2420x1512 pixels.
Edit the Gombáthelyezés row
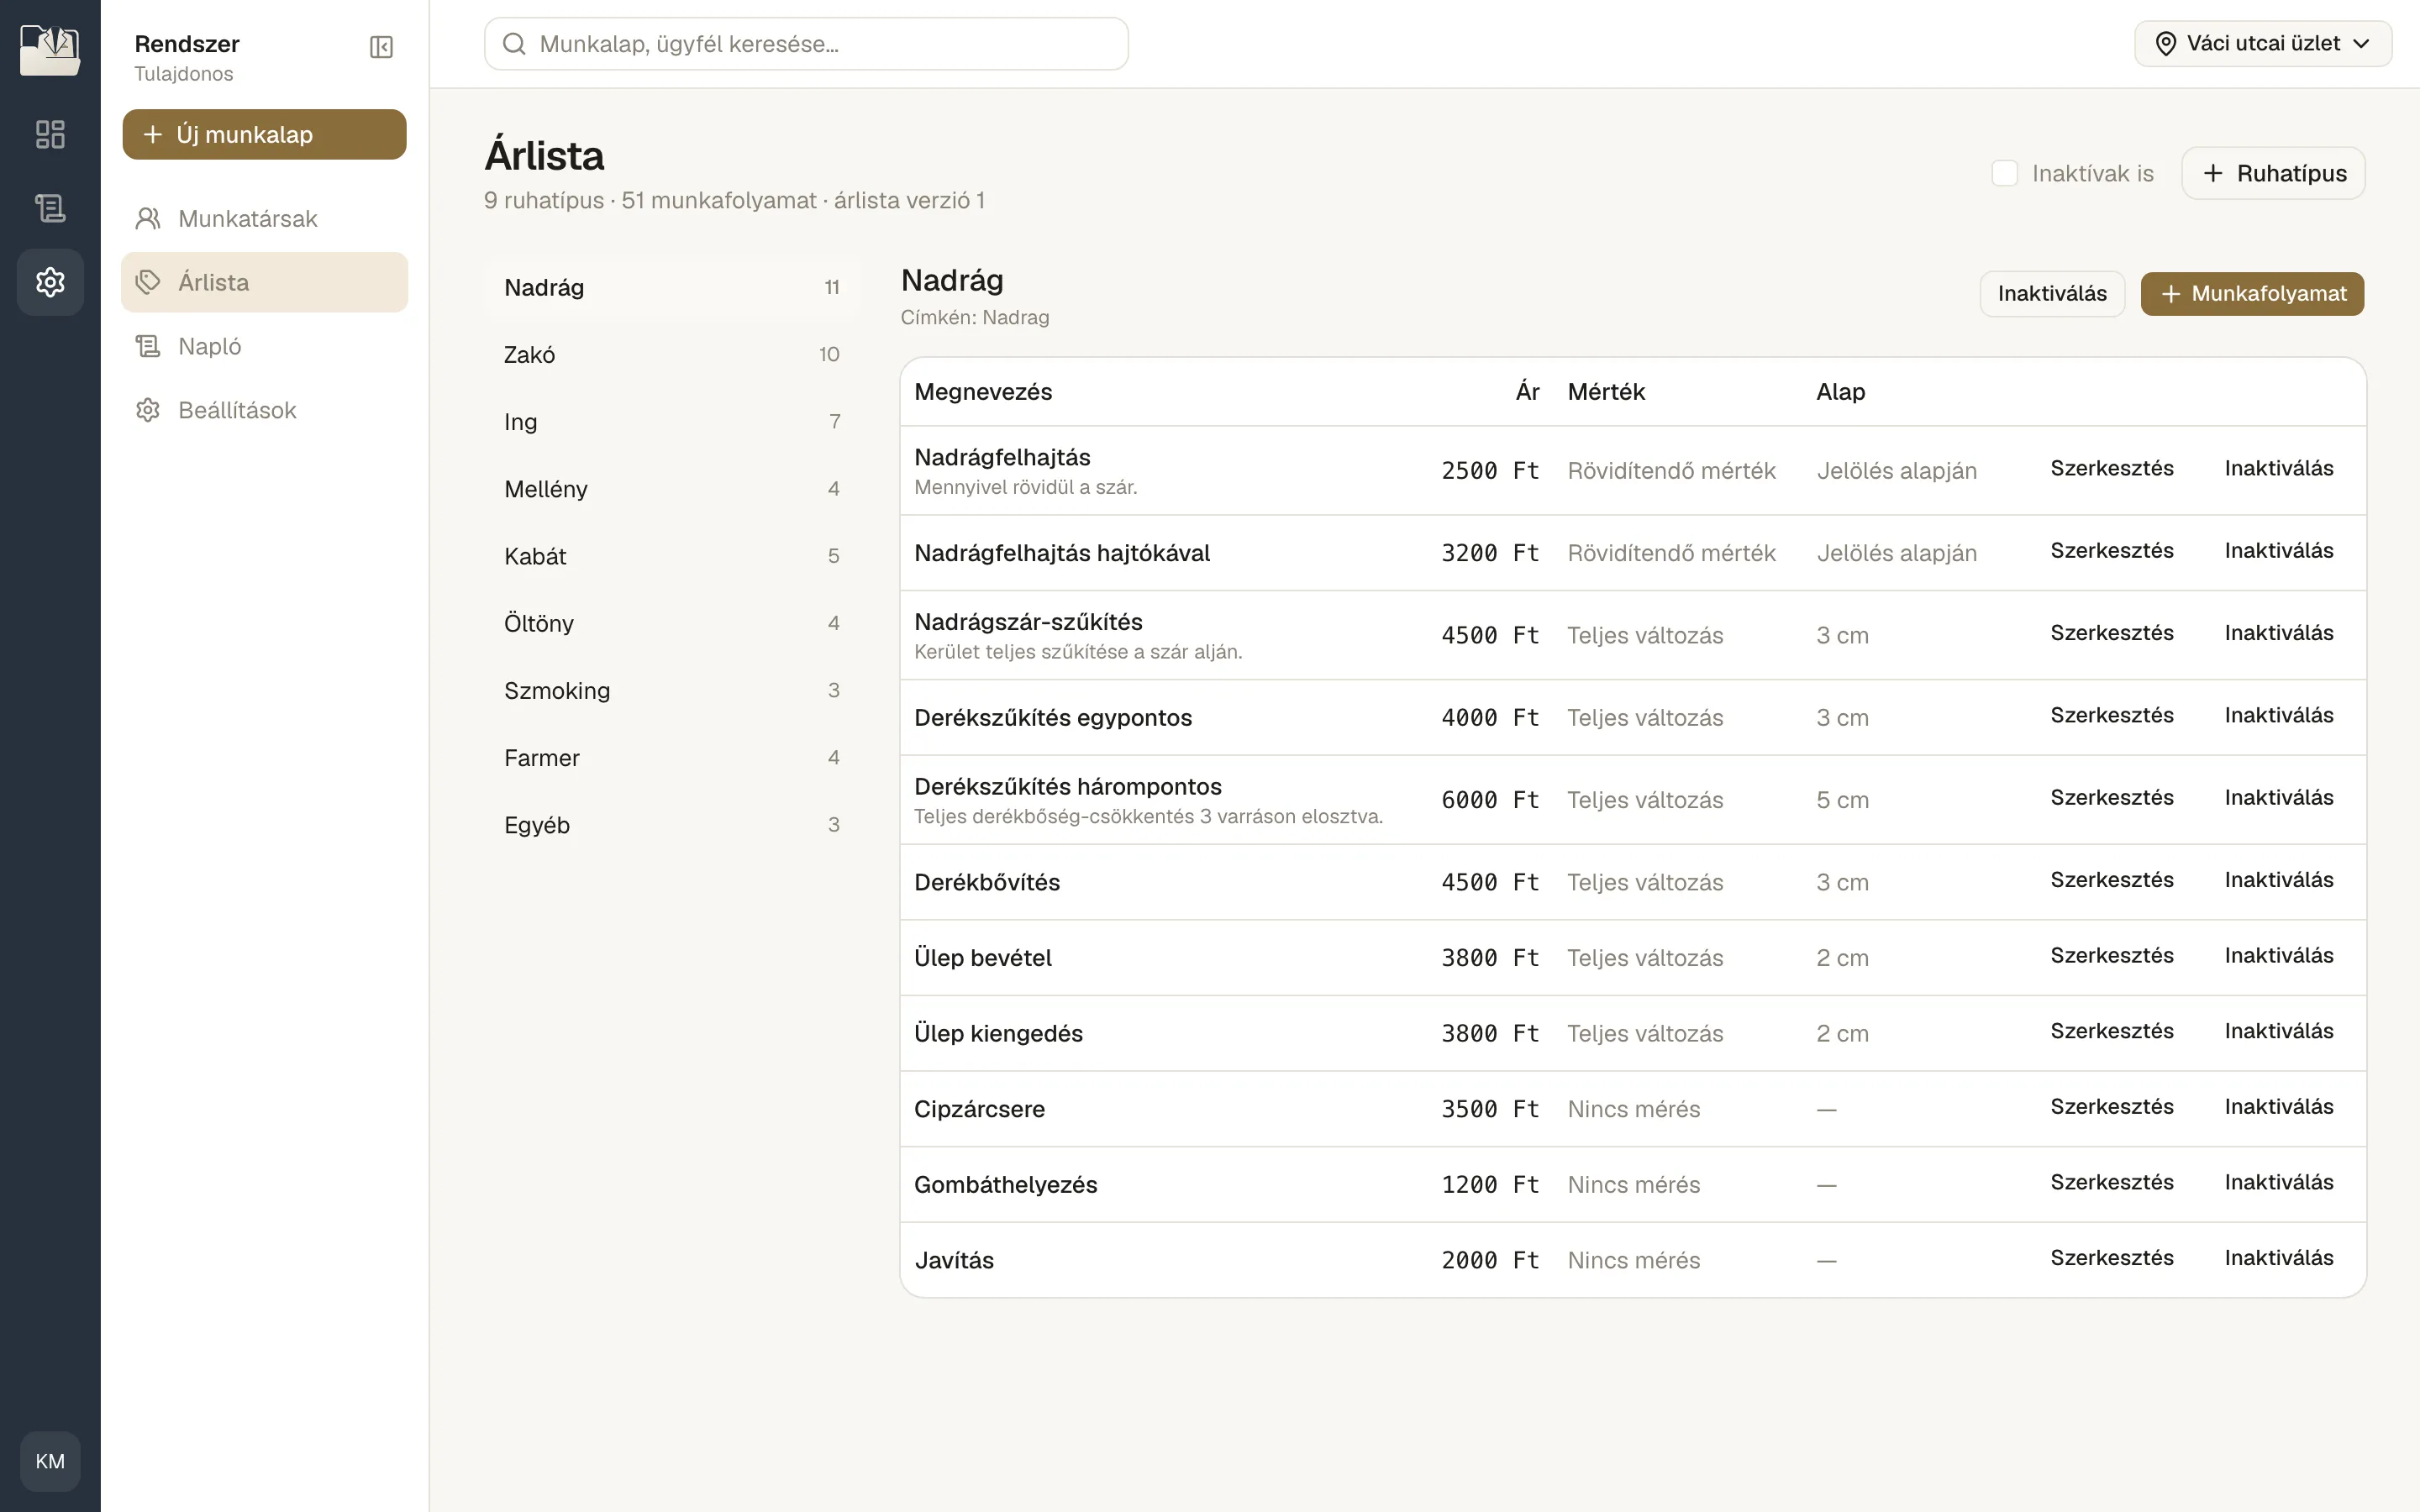point(2111,1183)
